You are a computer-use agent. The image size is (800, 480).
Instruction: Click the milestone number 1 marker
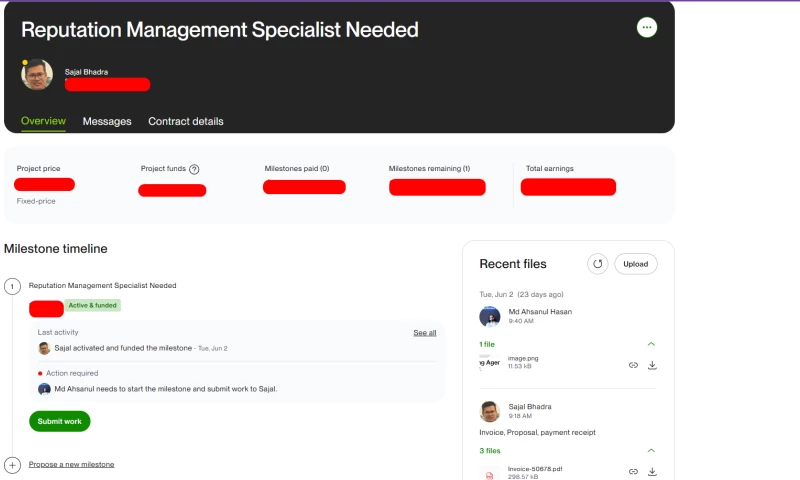tap(12, 286)
